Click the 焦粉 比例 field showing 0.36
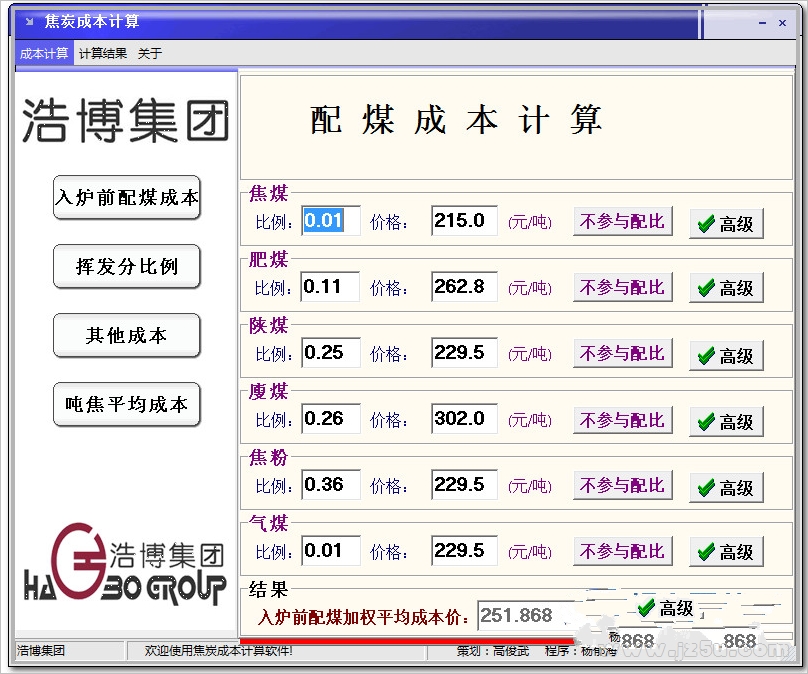The image size is (808, 674). pyautogui.click(x=331, y=484)
